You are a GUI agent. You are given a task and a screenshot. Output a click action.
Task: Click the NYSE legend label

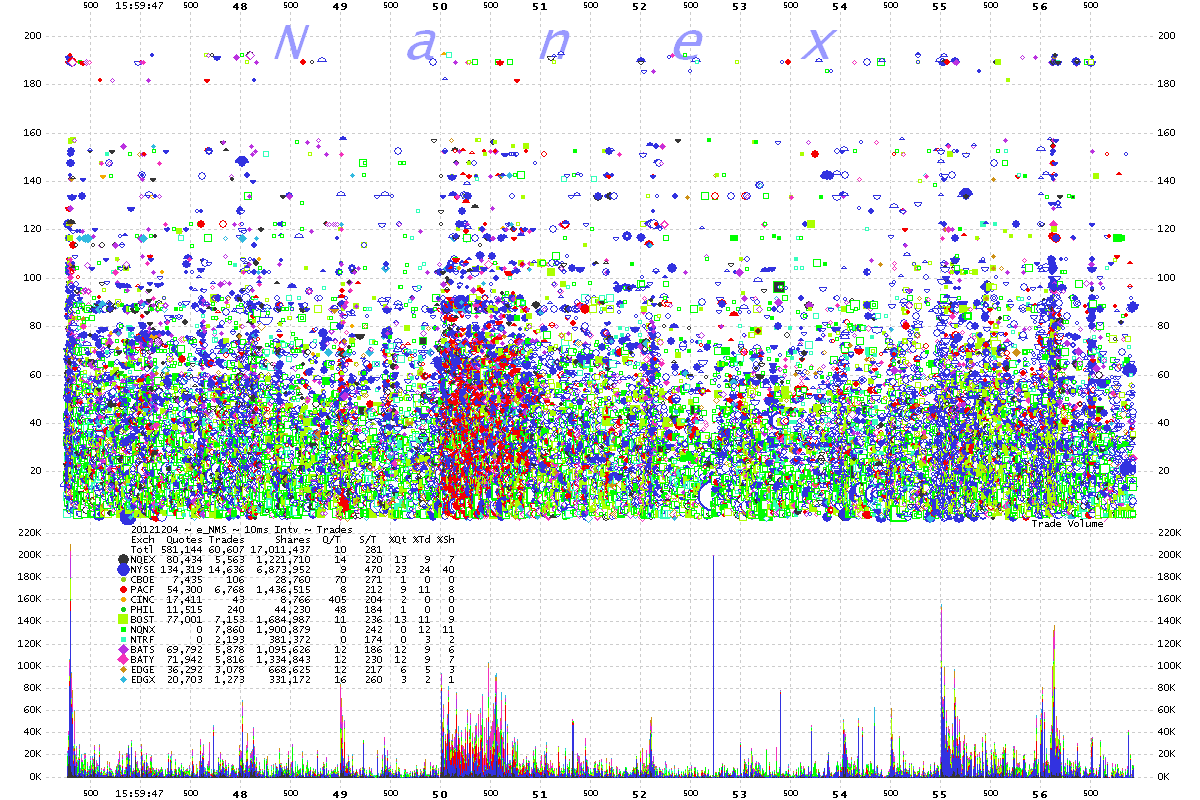pos(143,570)
